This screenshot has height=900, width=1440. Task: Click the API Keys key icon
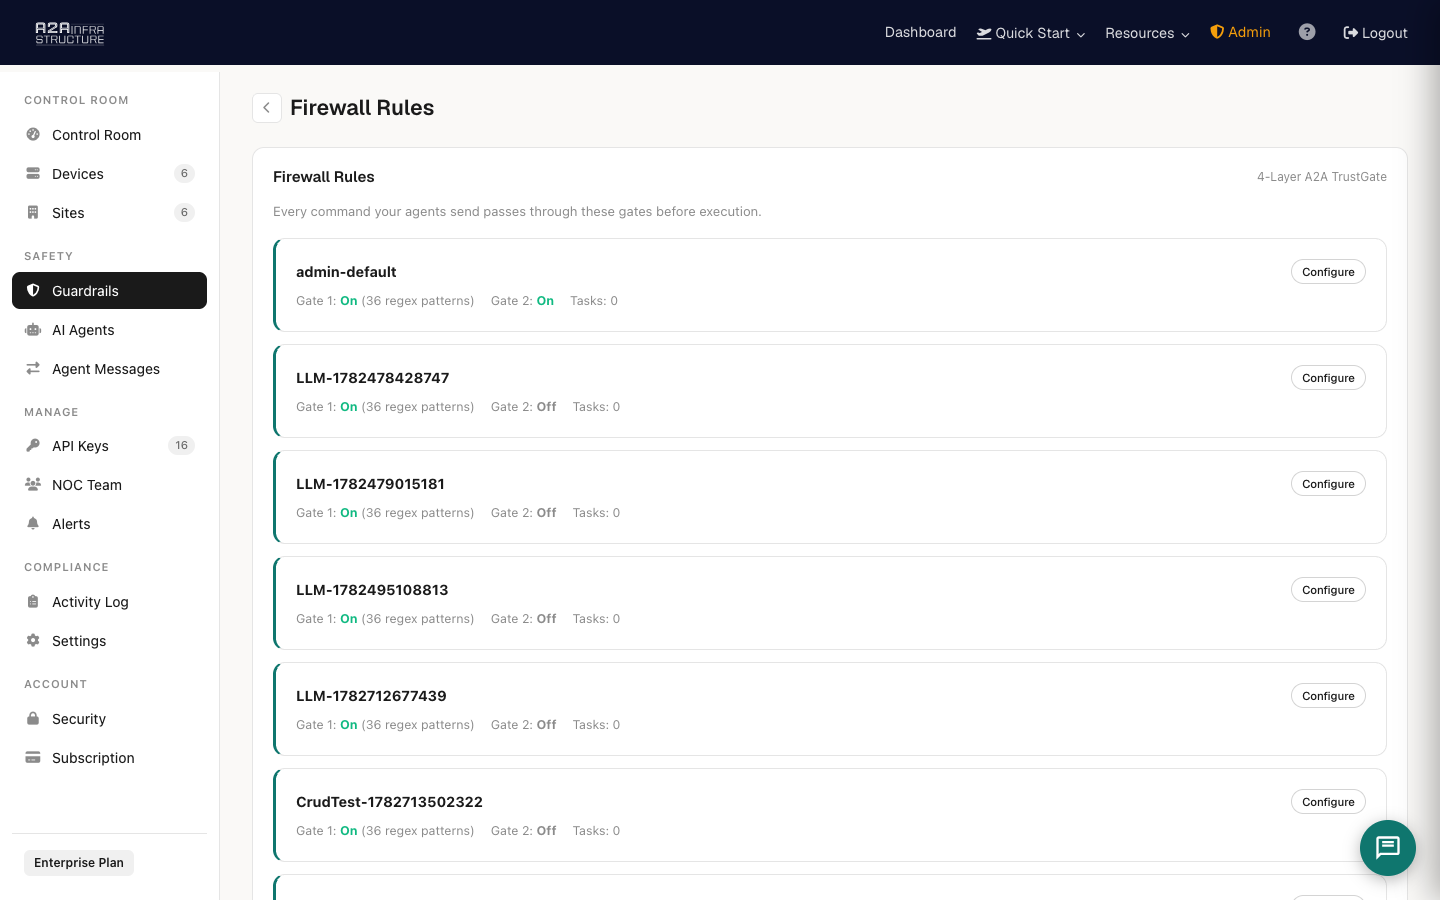(33, 445)
